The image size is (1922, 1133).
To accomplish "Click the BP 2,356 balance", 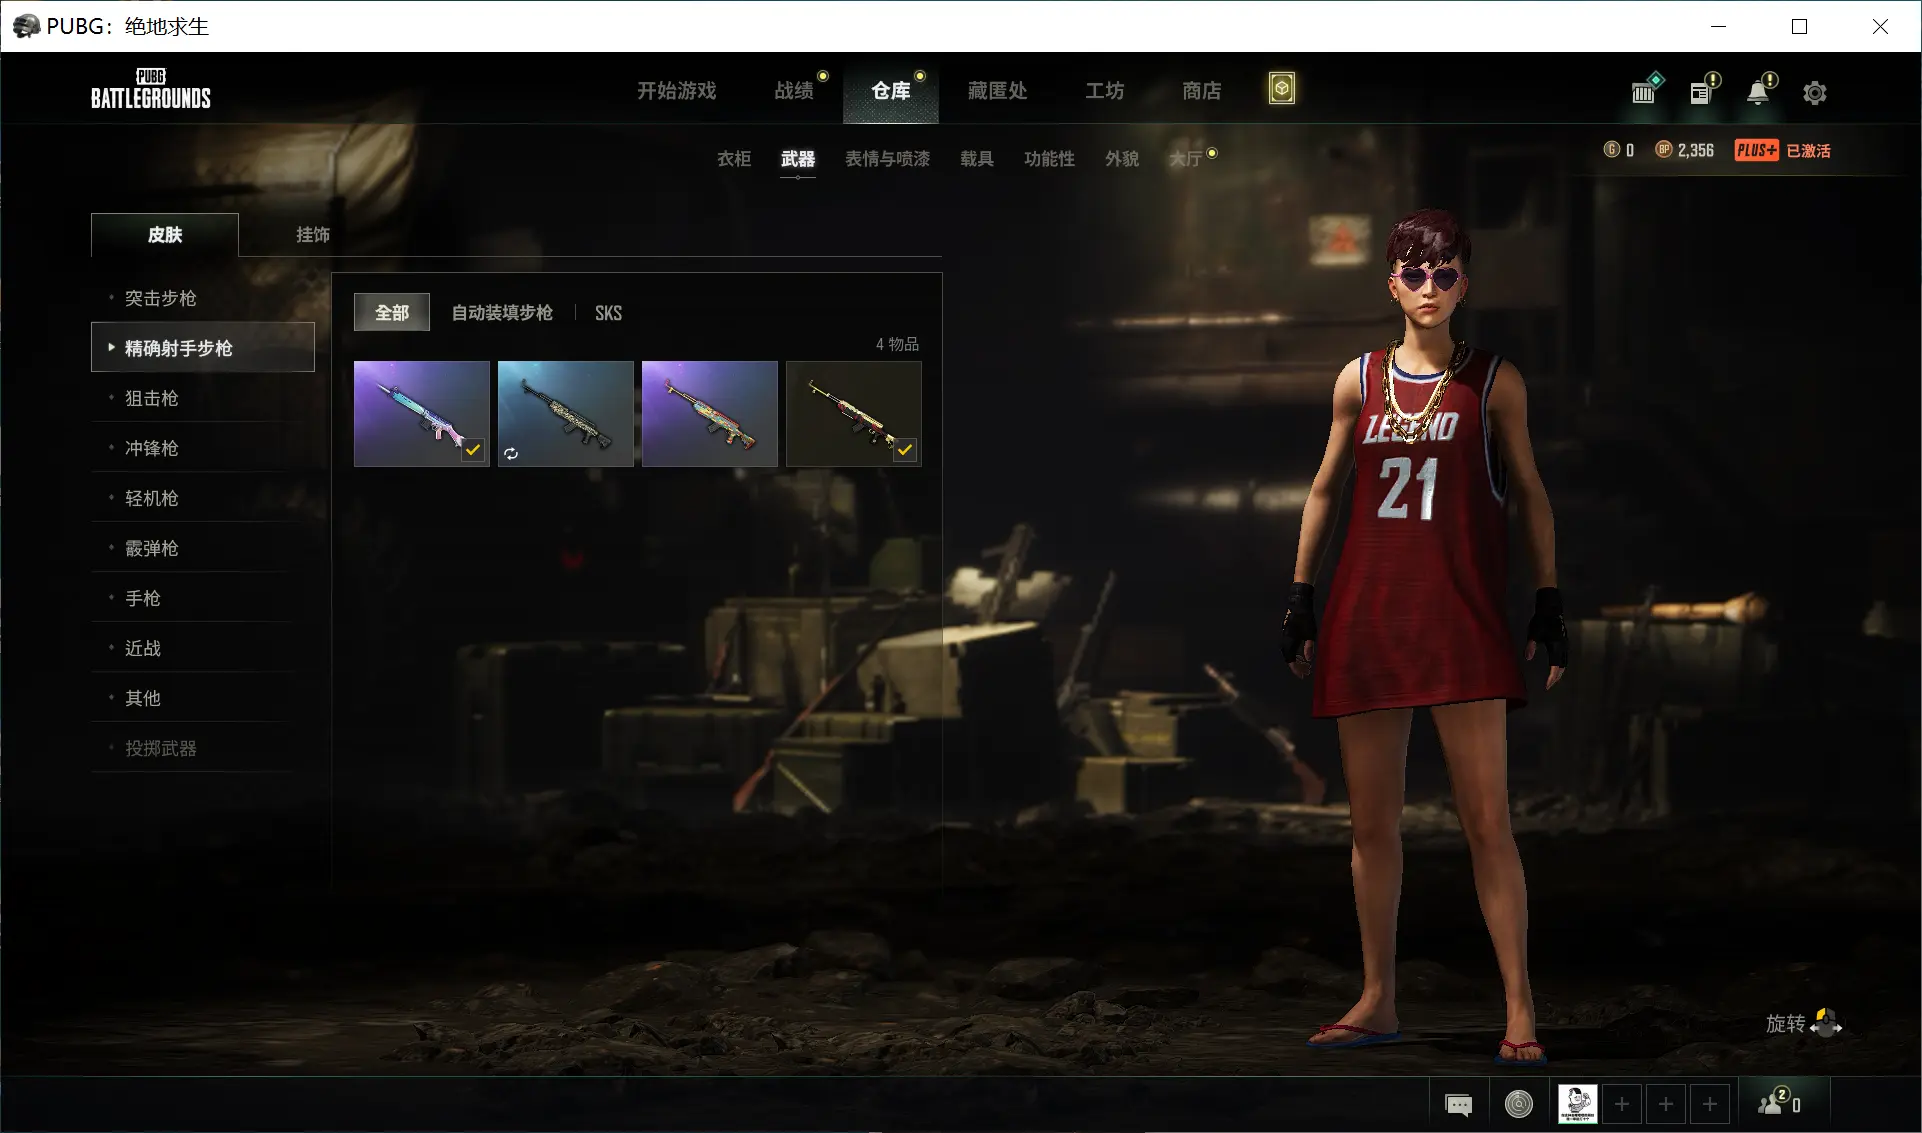I will [1685, 150].
